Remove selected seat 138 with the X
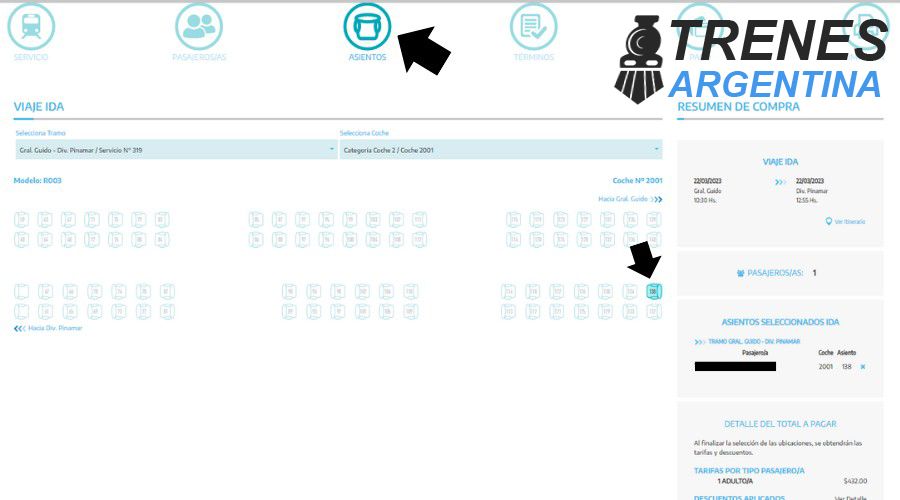The height and width of the screenshot is (500, 900). pos(863,367)
